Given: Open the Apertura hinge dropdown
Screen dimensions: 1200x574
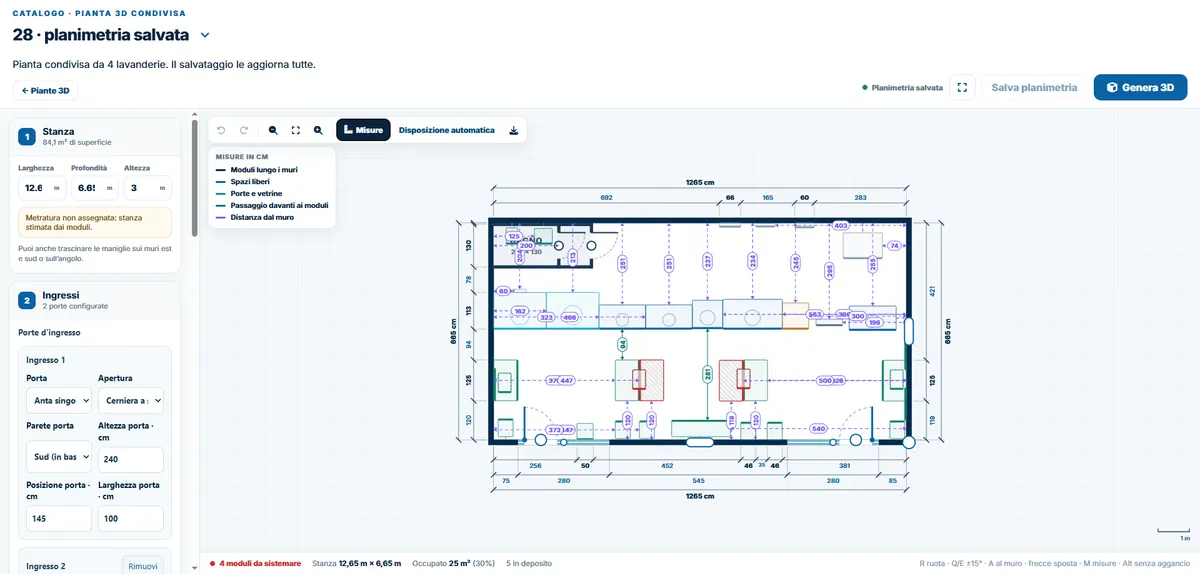Looking at the screenshot, I should tap(131, 401).
